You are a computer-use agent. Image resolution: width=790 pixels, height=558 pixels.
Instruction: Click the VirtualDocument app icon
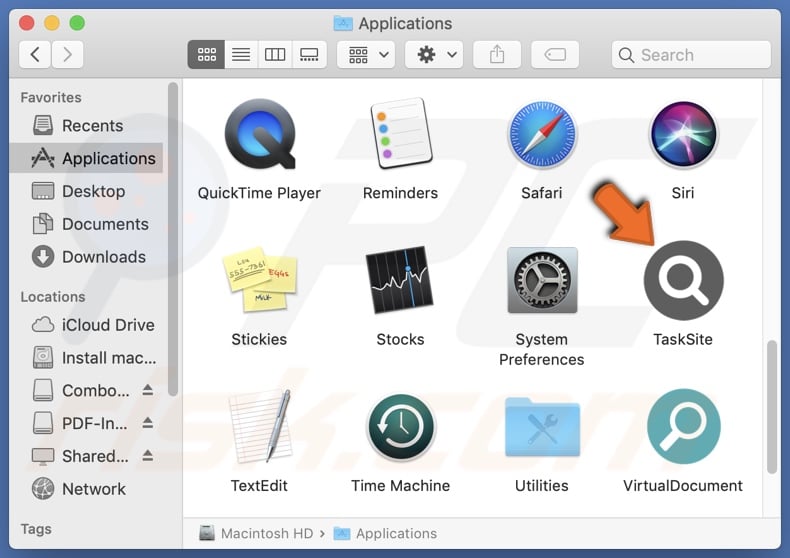click(x=684, y=426)
